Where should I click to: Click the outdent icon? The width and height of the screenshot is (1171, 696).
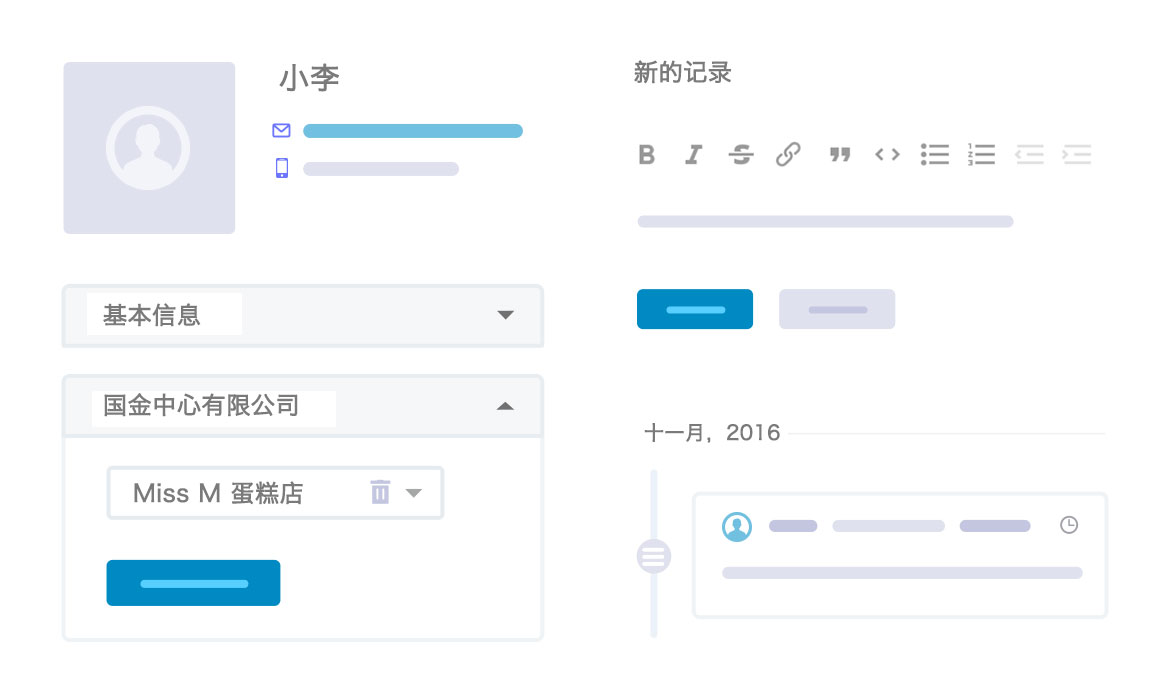click(x=1029, y=155)
